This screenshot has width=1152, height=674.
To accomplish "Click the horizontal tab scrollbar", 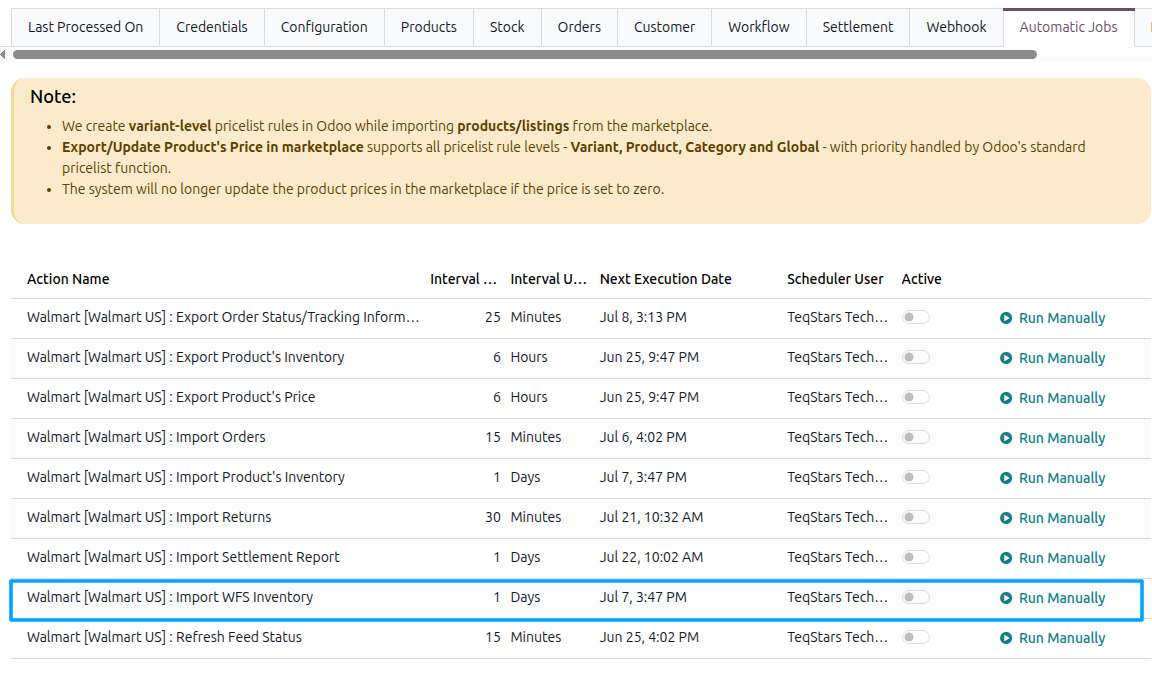I will click(525, 54).
